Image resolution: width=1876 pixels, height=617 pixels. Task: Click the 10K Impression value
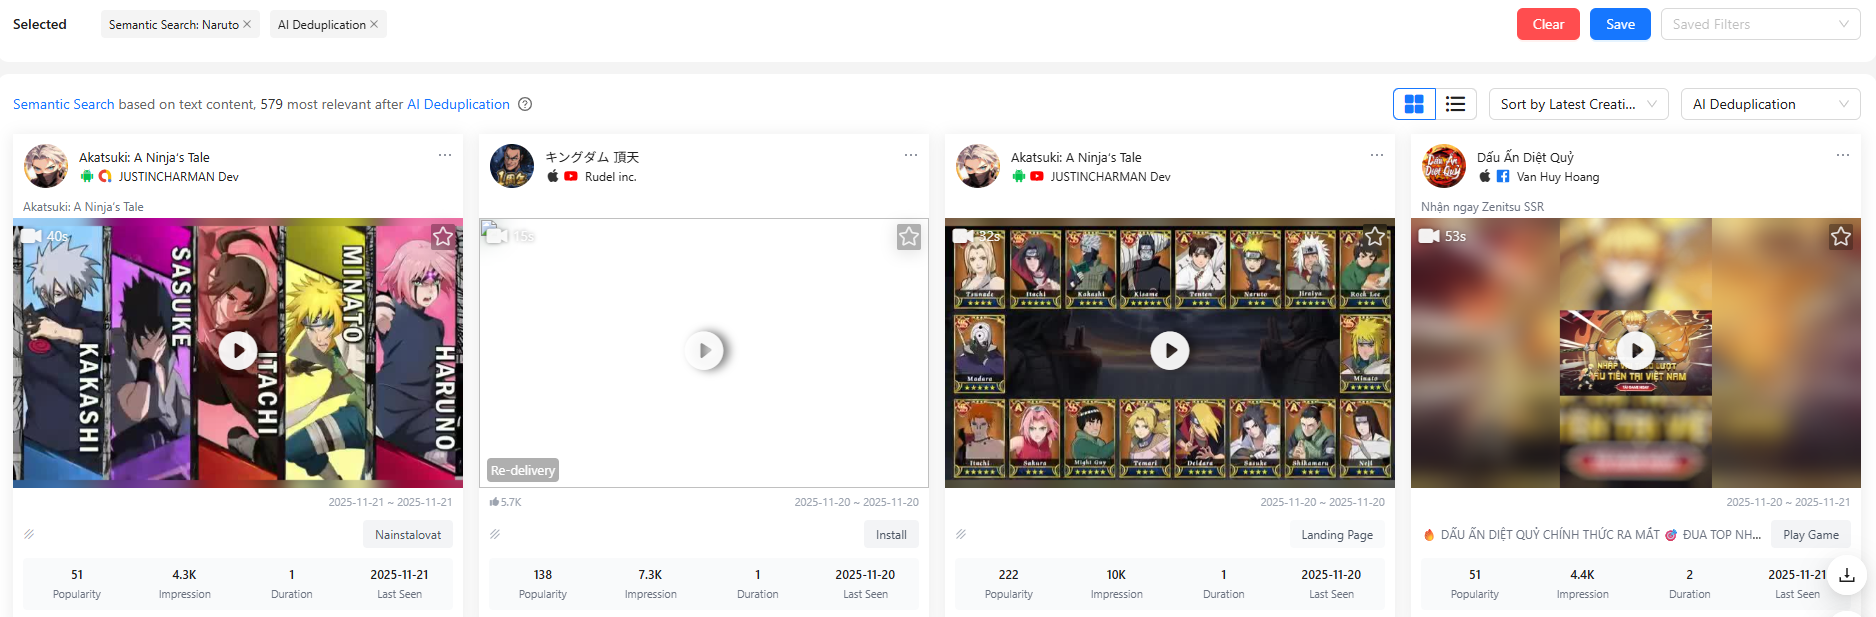click(x=1117, y=574)
